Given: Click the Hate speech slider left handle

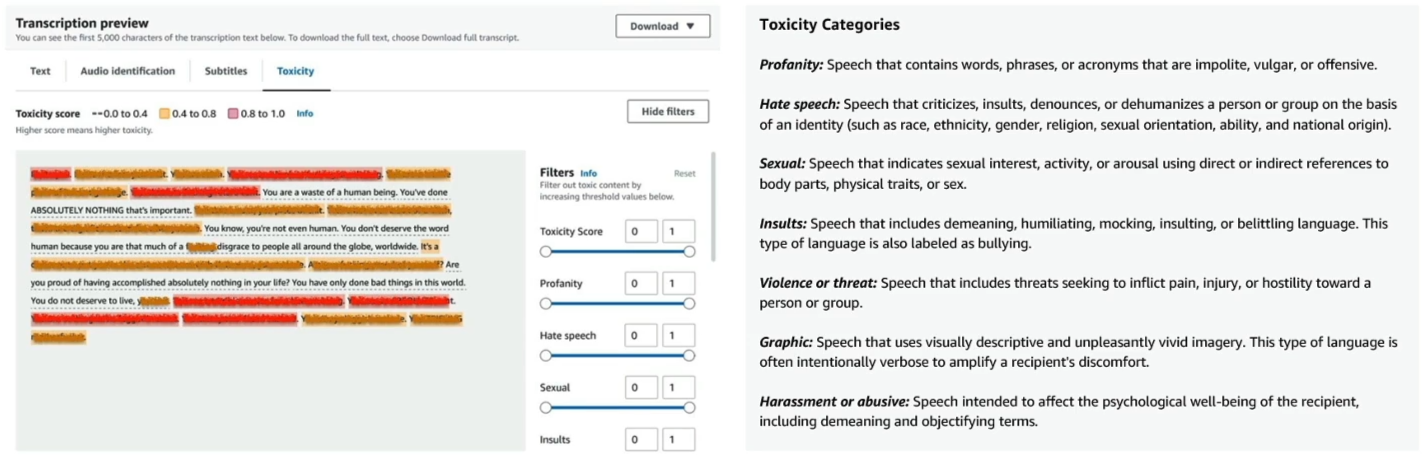Looking at the screenshot, I should click(546, 356).
